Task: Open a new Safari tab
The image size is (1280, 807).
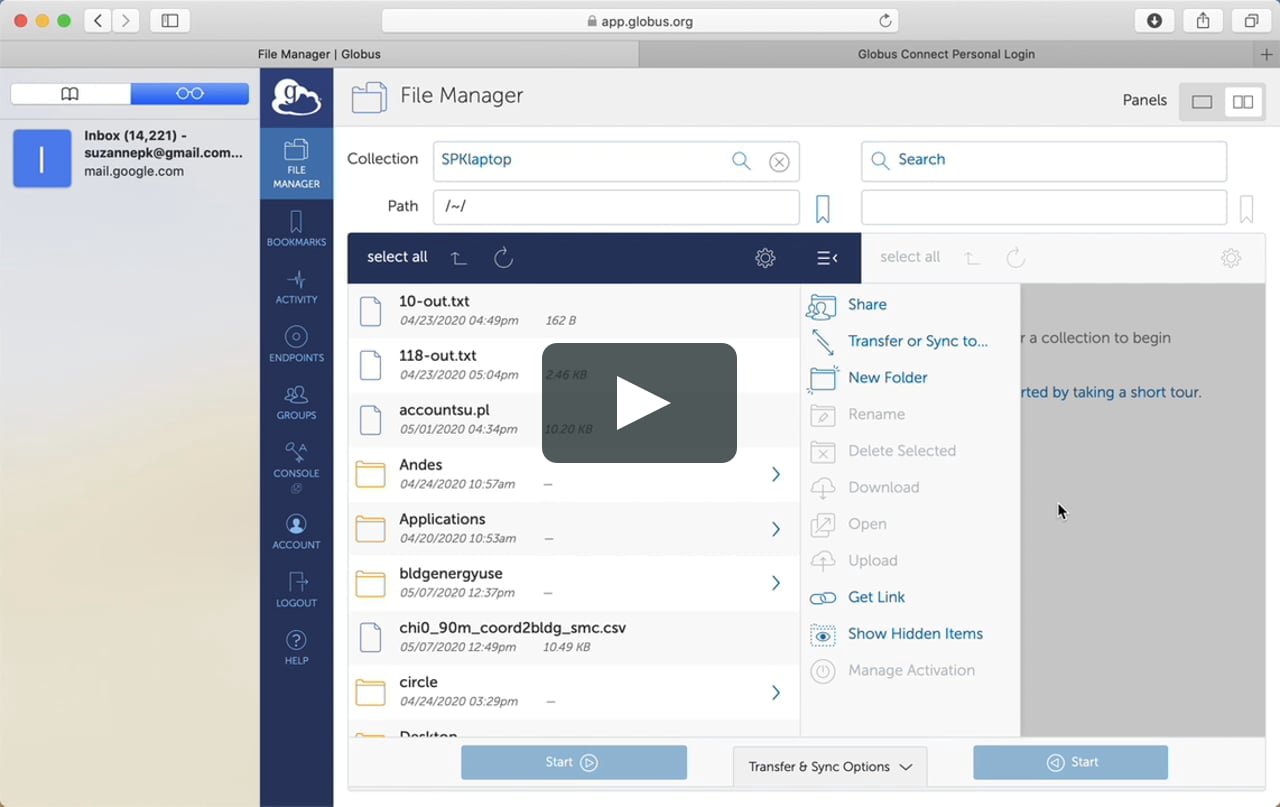Action: pyautogui.click(x=1267, y=54)
